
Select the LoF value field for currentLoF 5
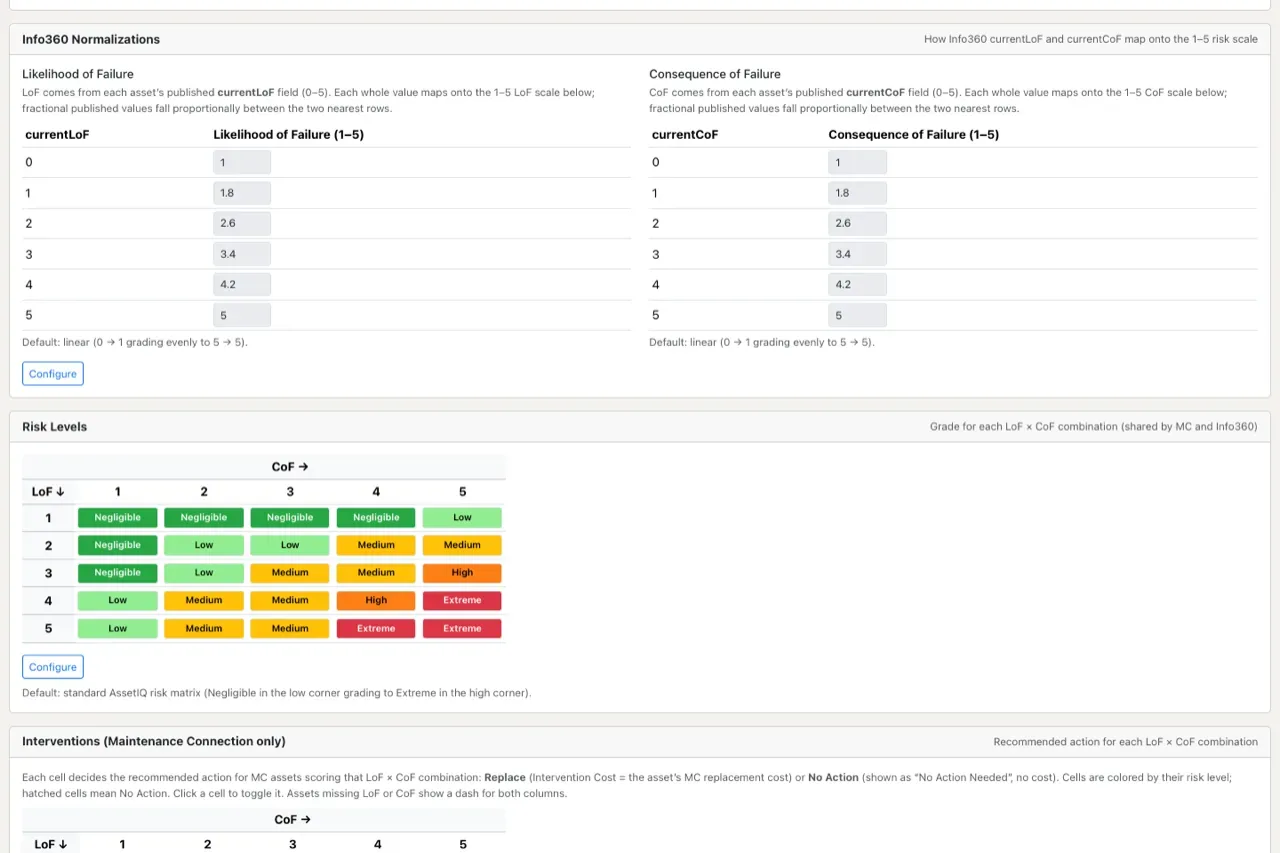coord(242,315)
